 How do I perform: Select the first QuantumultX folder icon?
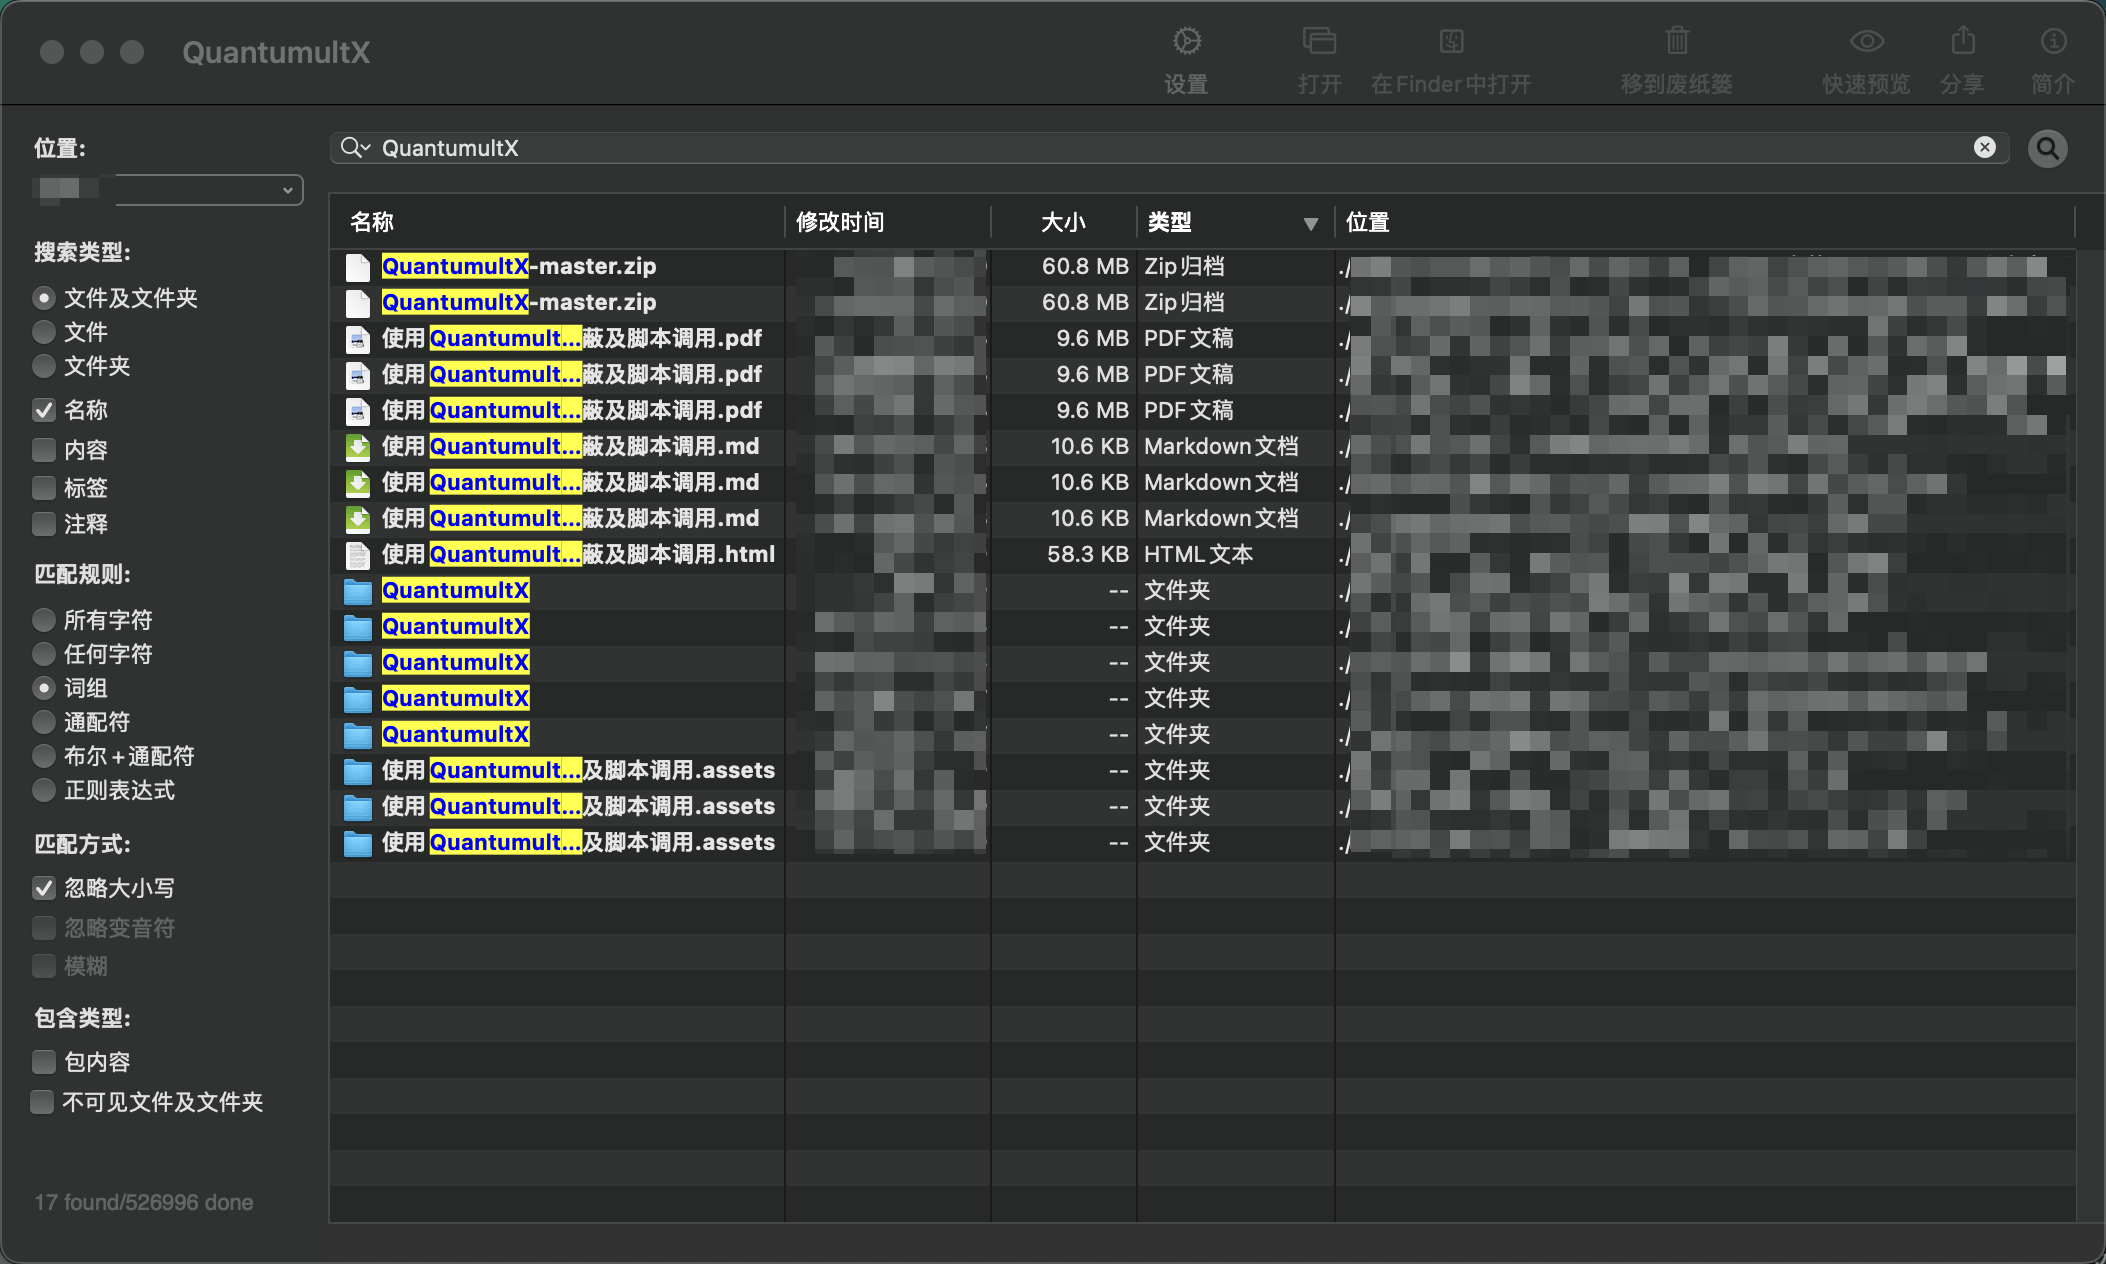357,591
